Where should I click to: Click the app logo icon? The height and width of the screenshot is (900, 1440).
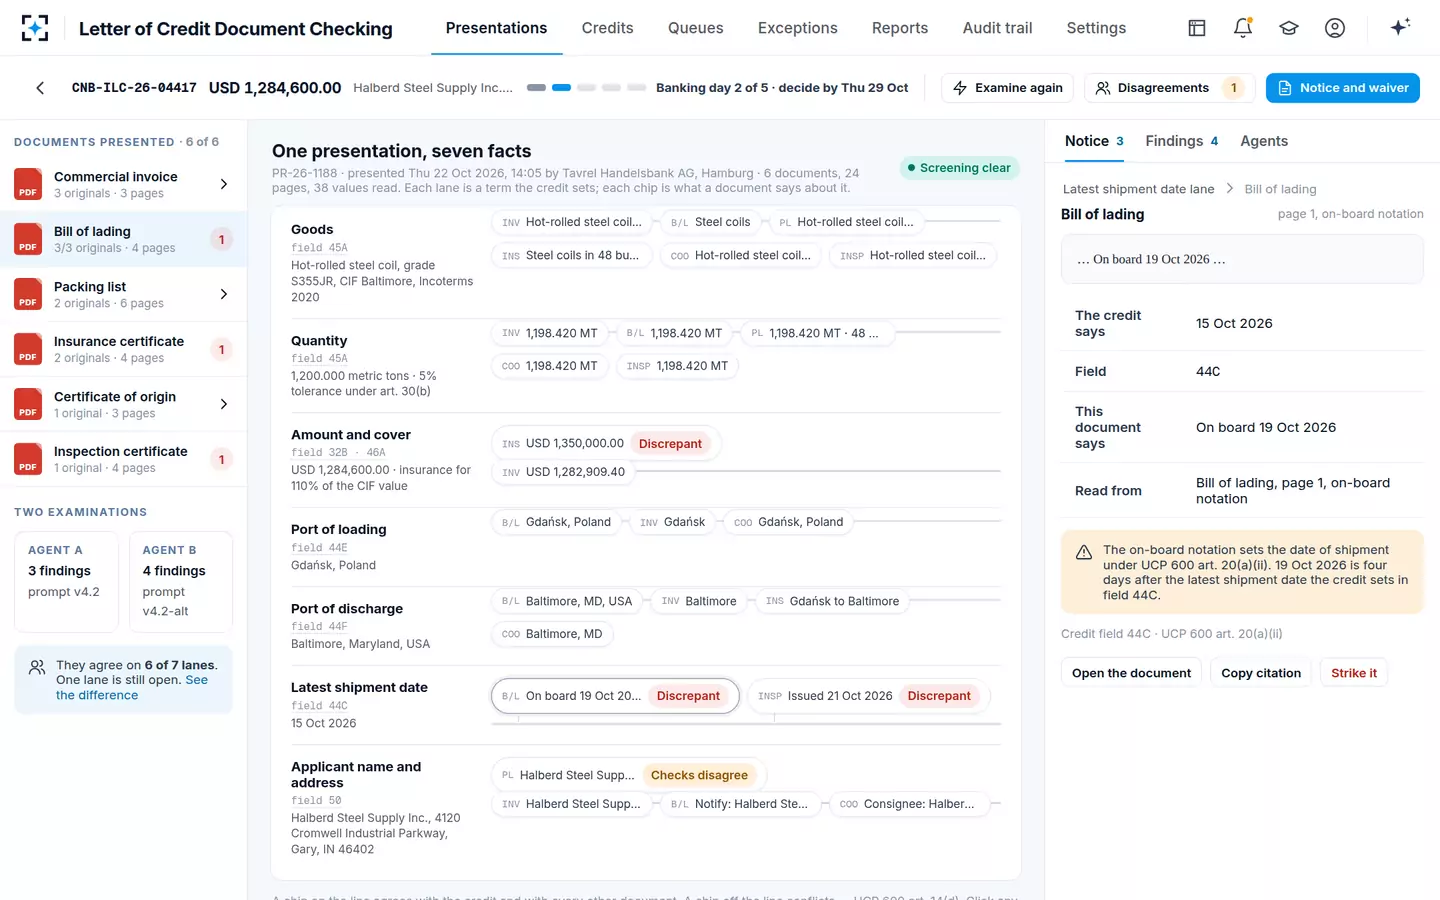click(35, 28)
